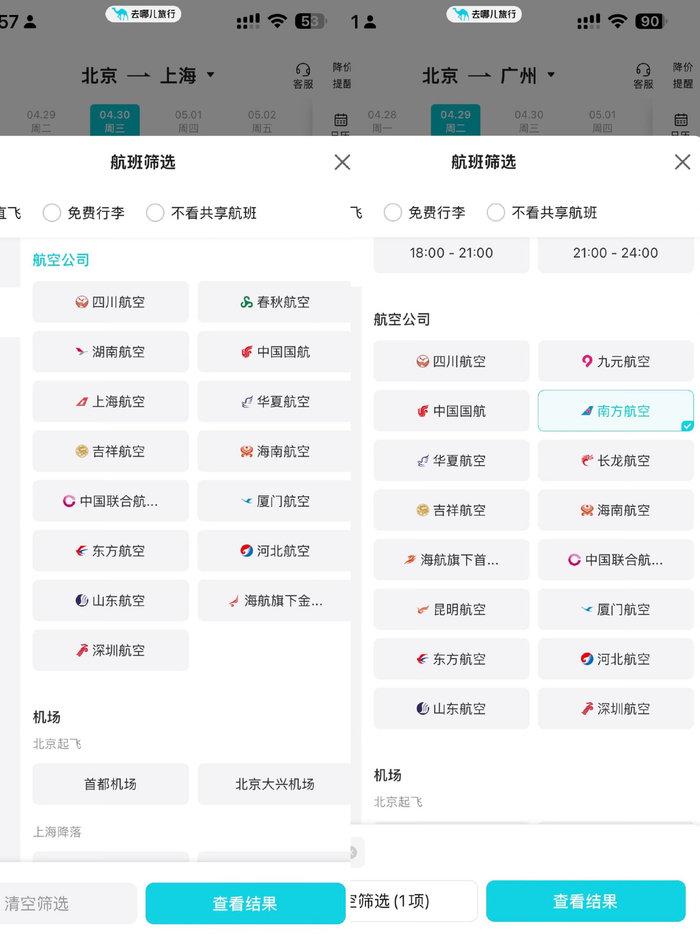
Task: Switch to 05.02 周五 date tab
Action: coord(262,121)
